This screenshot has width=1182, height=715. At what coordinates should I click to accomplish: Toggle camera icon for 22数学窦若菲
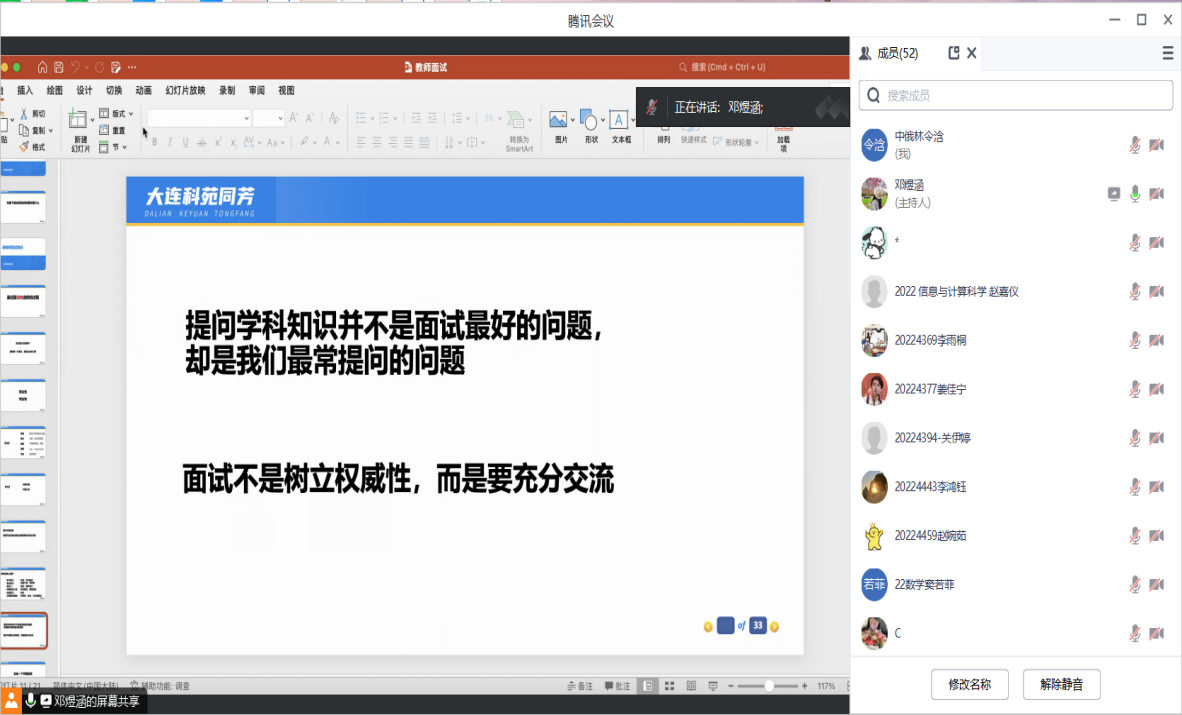[x=1156, y=585]
